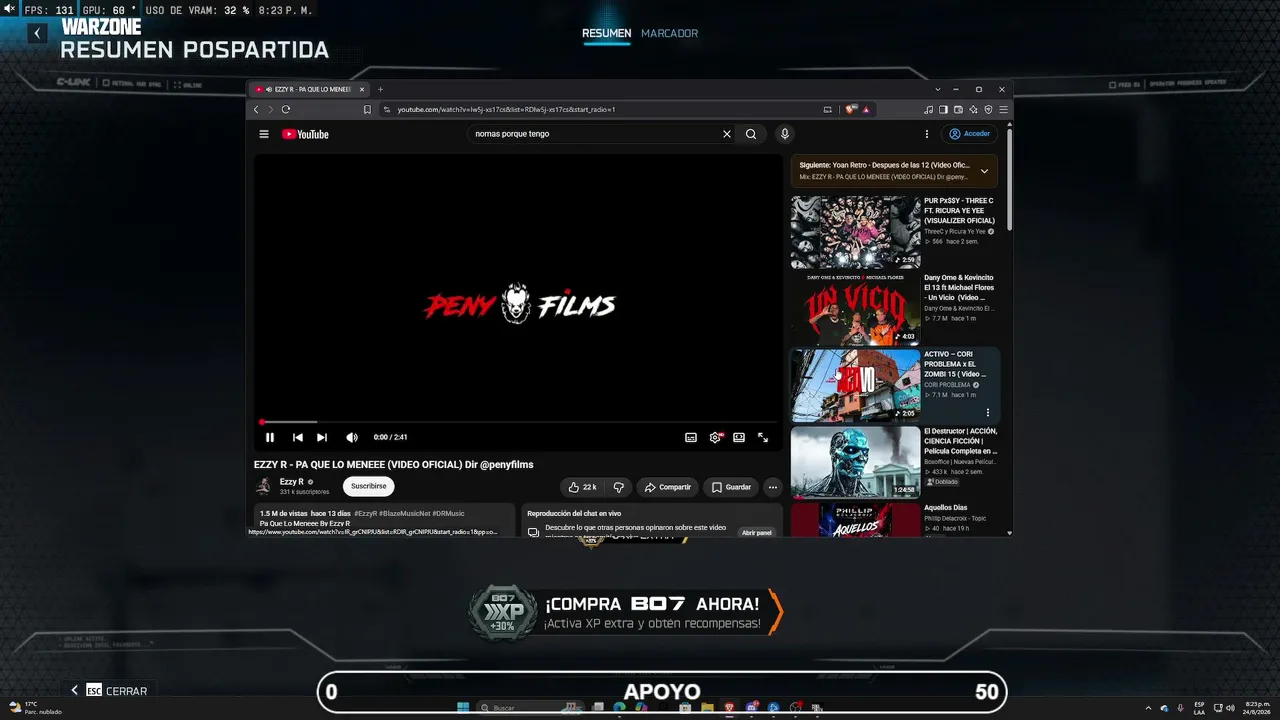Switch to the Warzone MARCADOR tab
This screenshot has width=1280, height=720.
670,33
